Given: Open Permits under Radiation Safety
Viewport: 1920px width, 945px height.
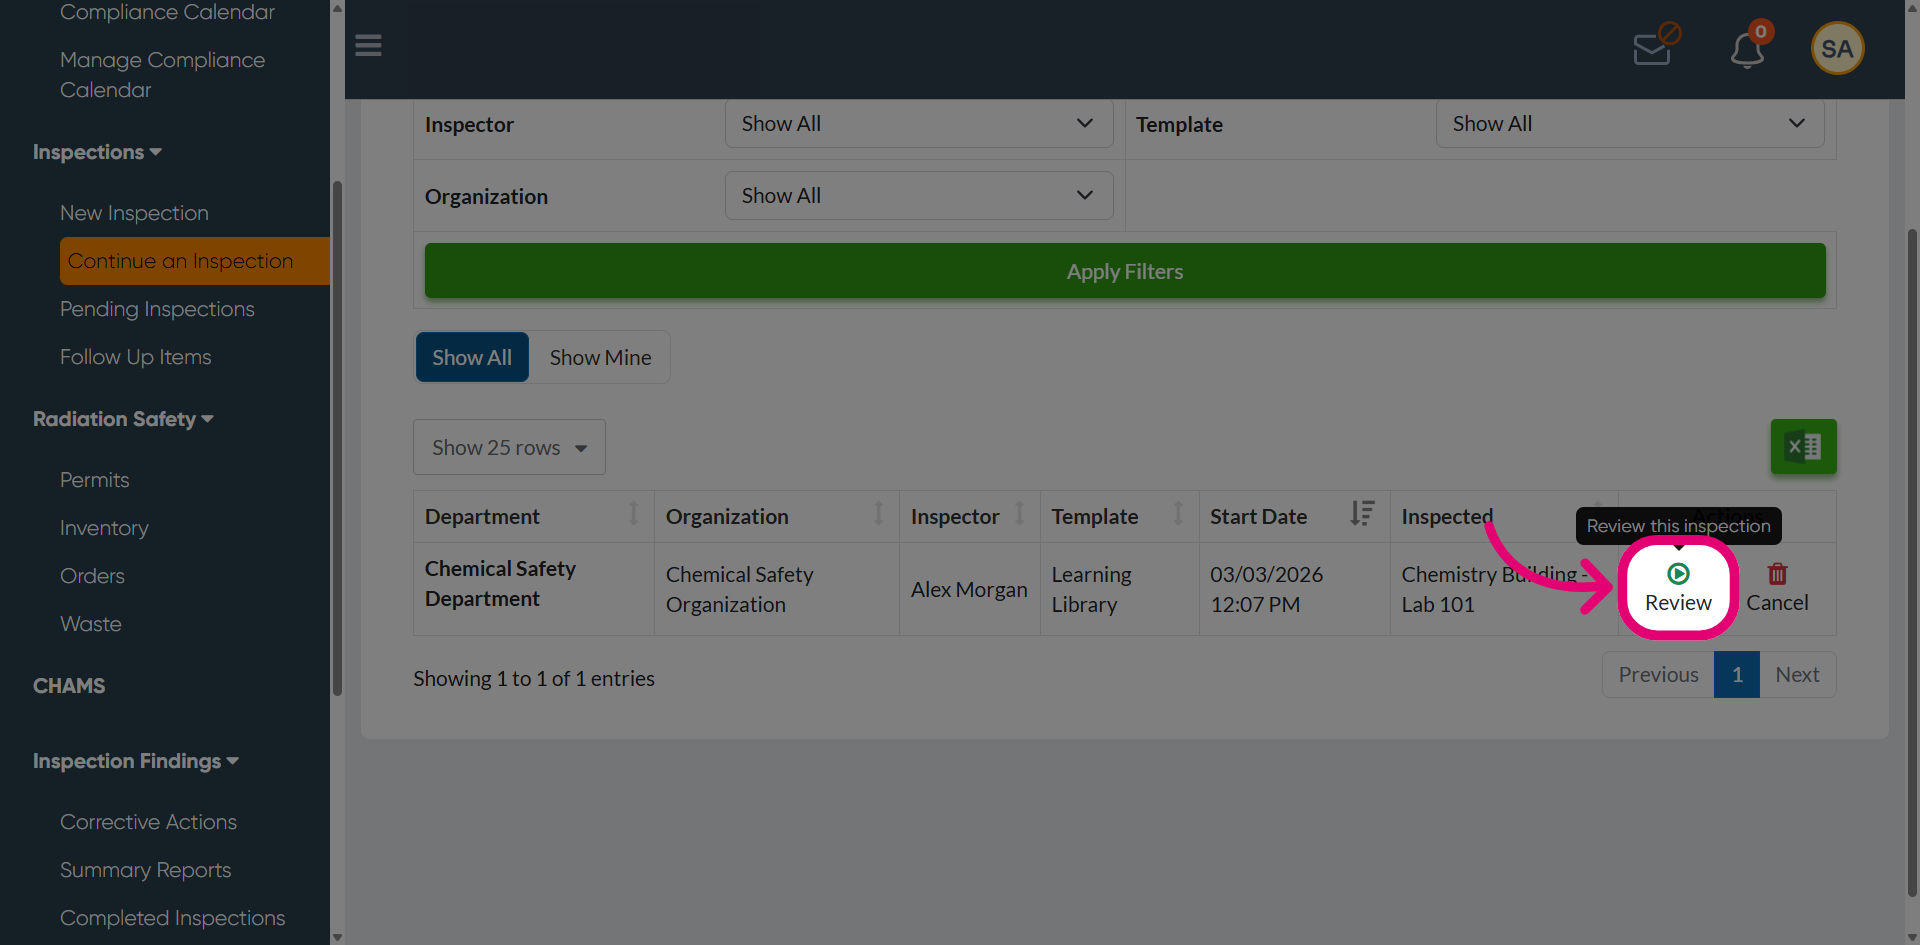Looking at the screenshot, I should [x=94, y=480].
